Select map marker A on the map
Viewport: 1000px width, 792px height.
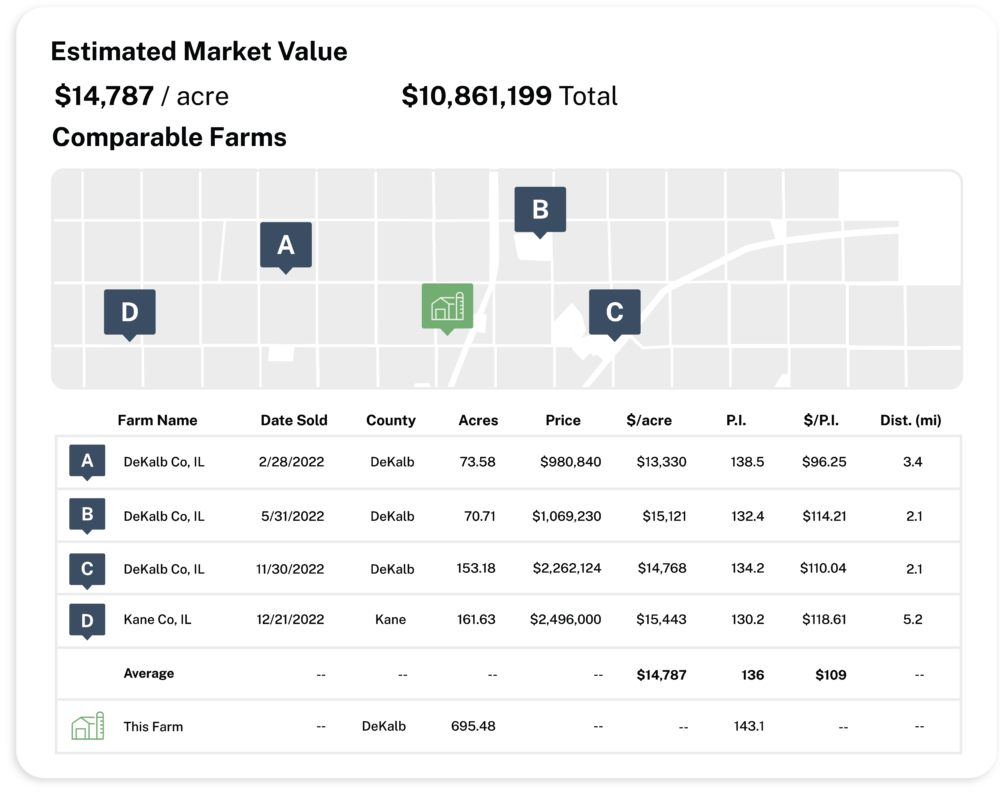(286, 243)
